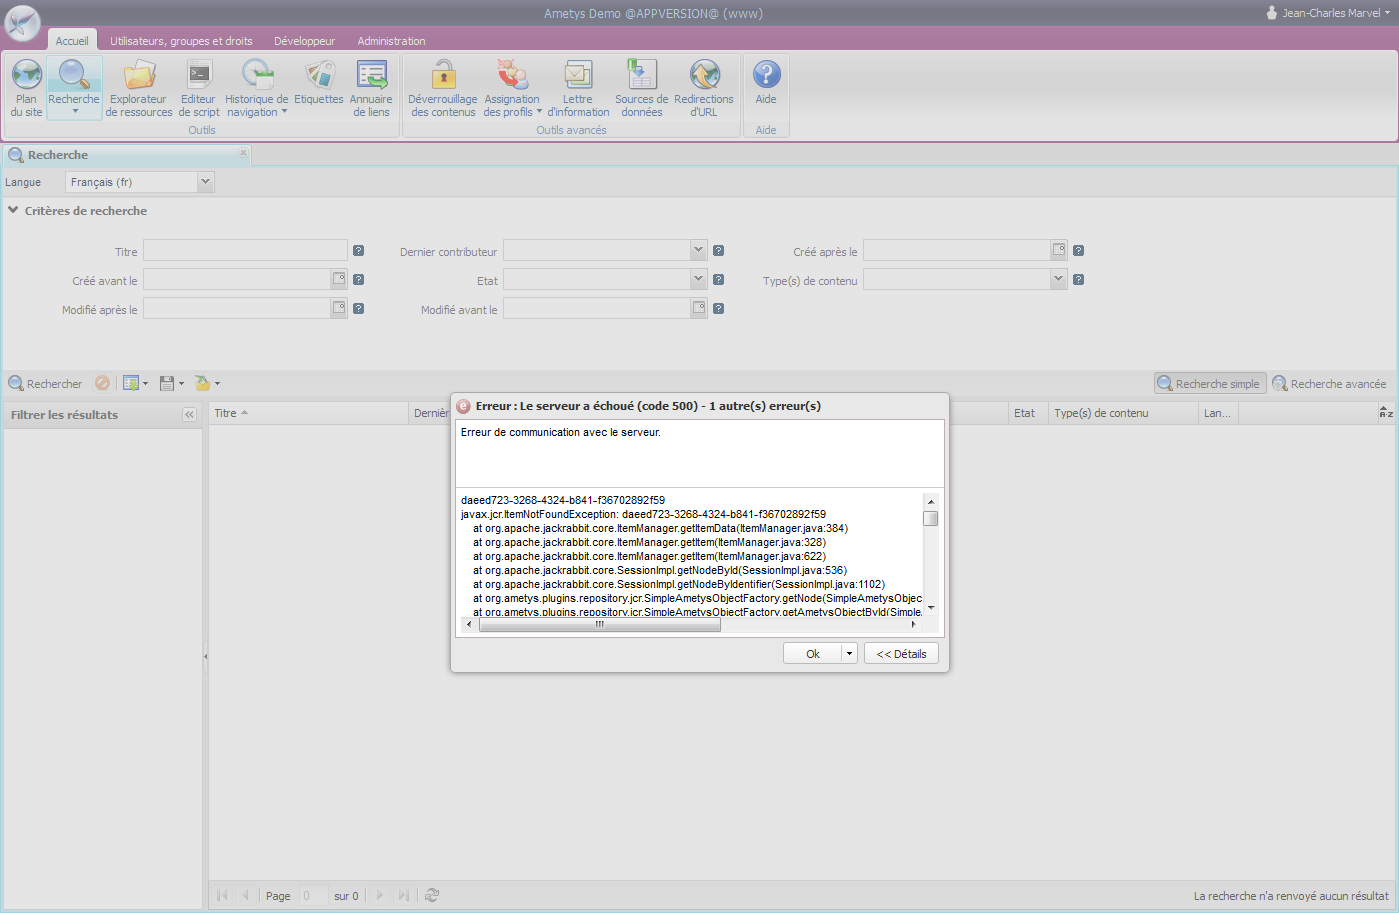Toggle Recherche simple mode
This screenshot has width=1399, height=913.
tap(1210, 383)
